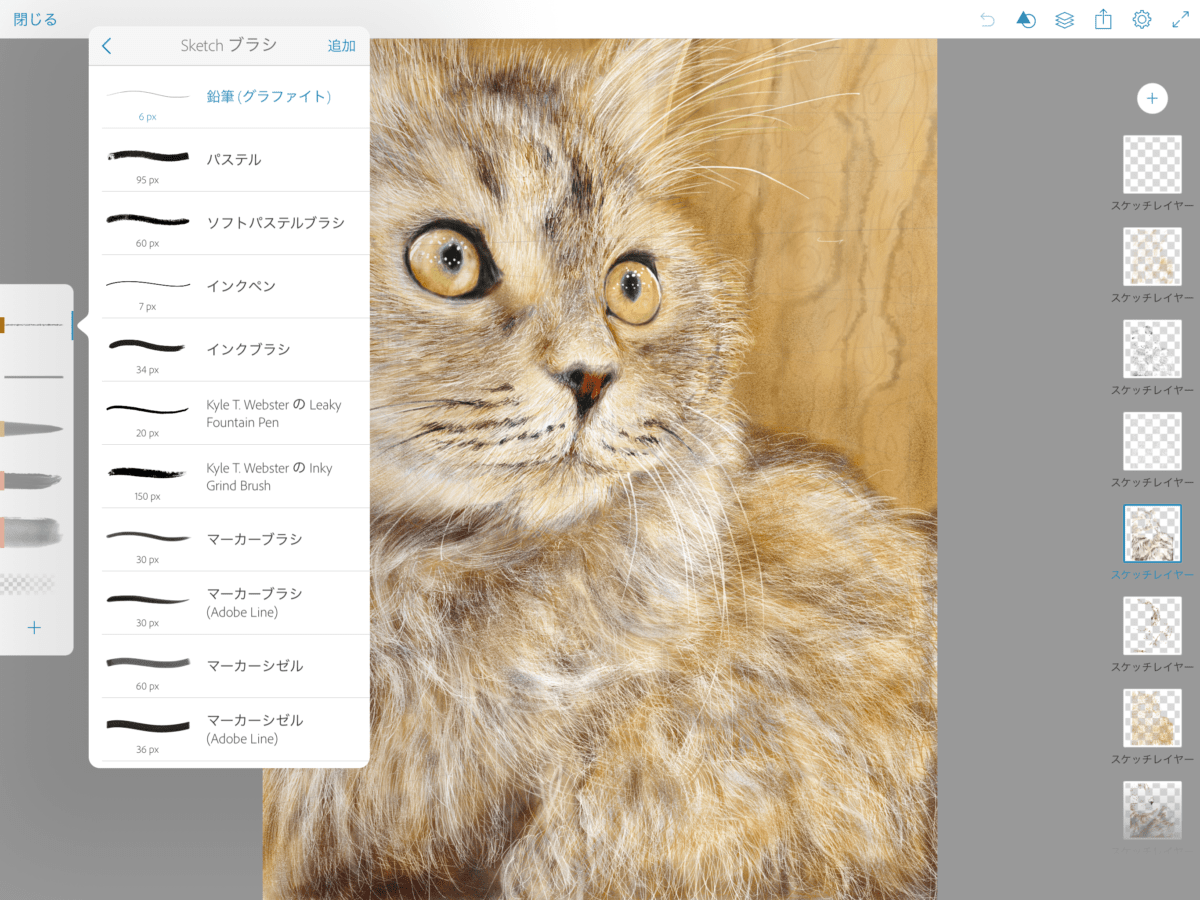Choose Kyle T. Webster Leaky Fountain Pen brush

(x=229, y=413)
